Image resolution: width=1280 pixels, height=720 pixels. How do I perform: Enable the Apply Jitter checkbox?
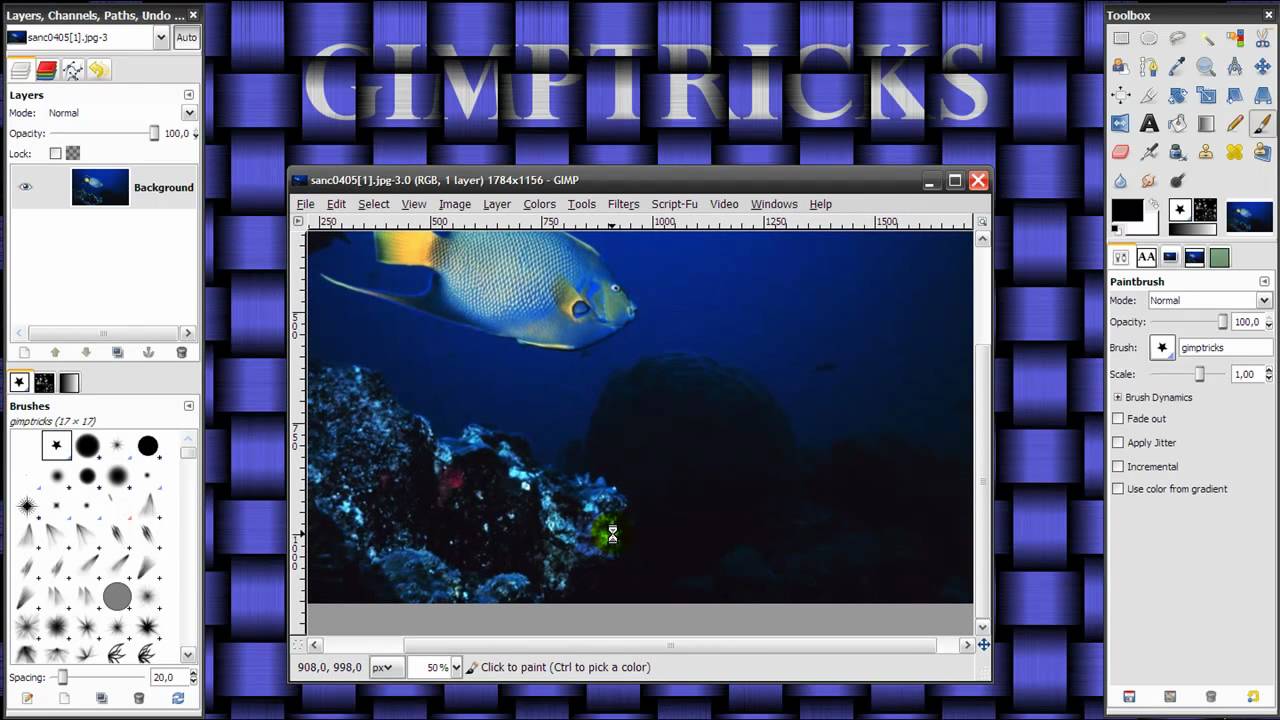1118,443
